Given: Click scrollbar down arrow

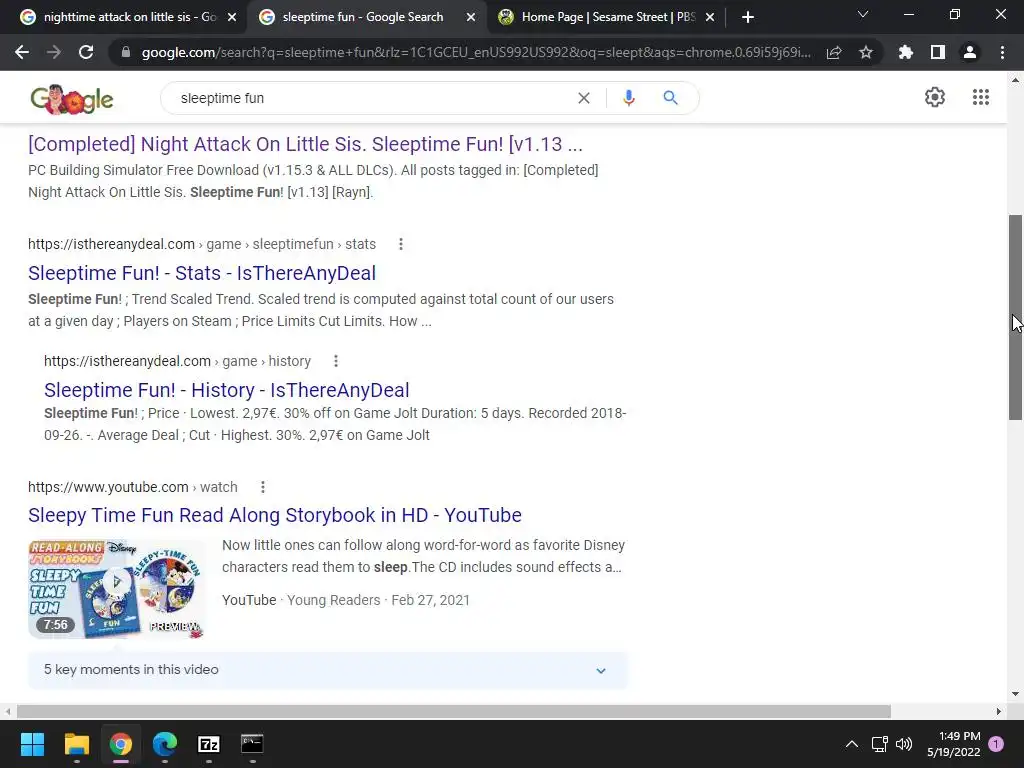Looking at the screenshot, I should 1015,694.
